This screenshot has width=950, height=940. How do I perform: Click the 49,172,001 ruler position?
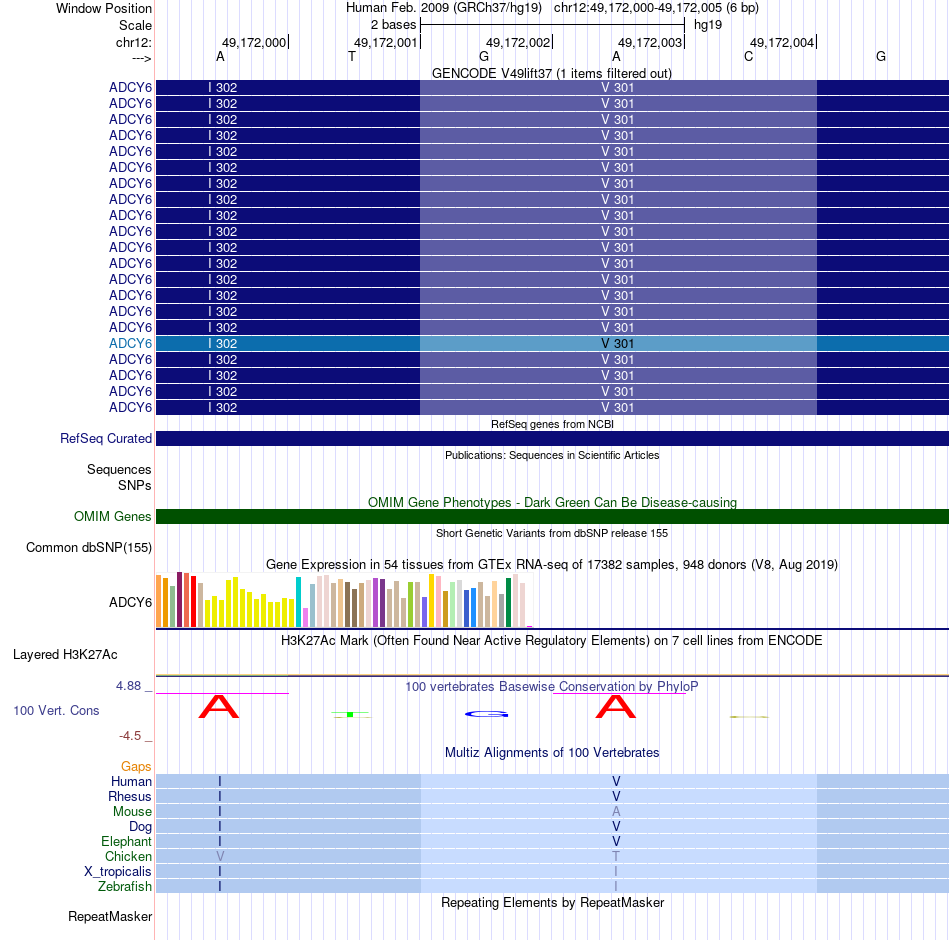point(386,42)
